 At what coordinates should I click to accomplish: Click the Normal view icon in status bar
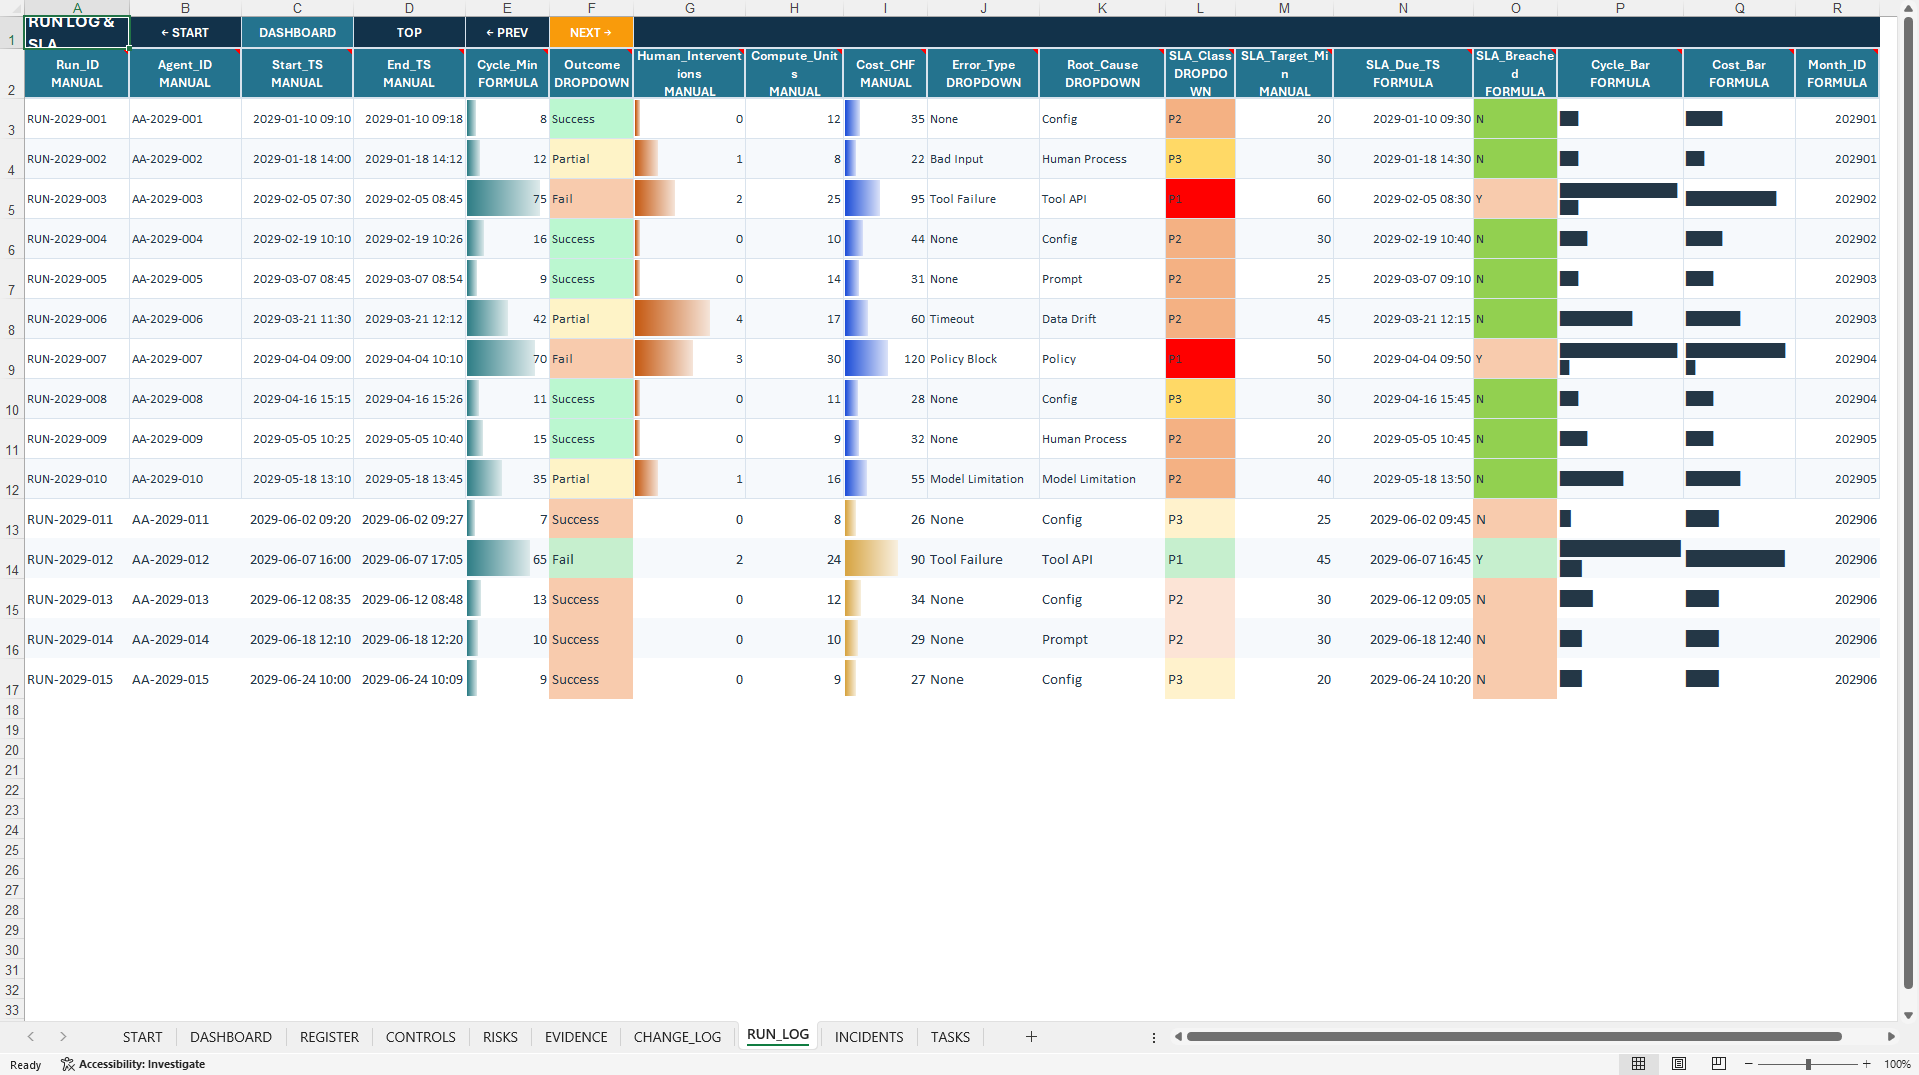click(x=1638, y=1064)
